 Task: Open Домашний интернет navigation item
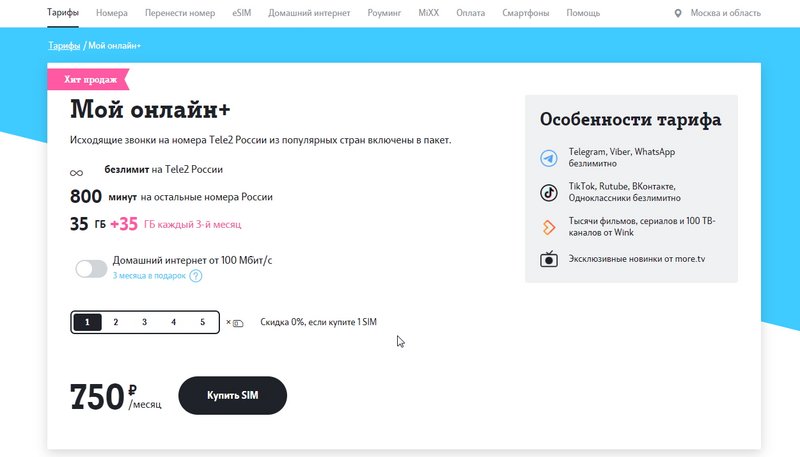point(309,13)
